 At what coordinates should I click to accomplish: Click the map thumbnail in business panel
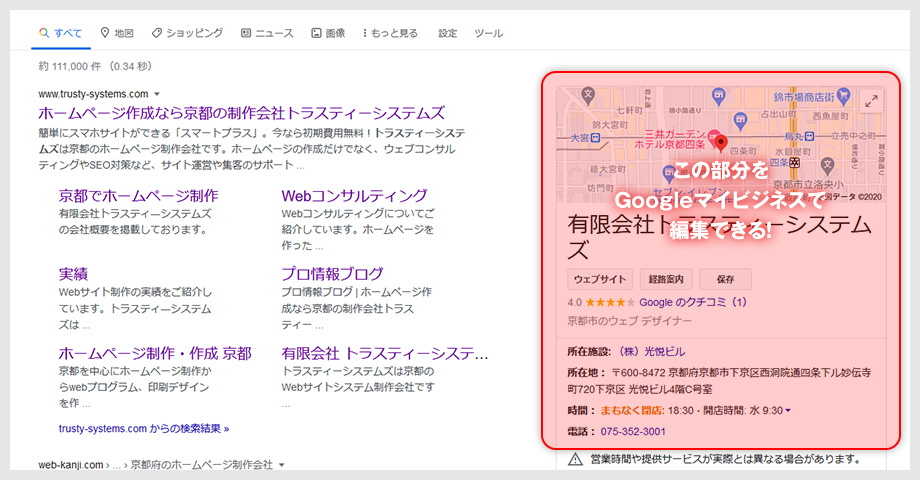(x=721, y=144)
